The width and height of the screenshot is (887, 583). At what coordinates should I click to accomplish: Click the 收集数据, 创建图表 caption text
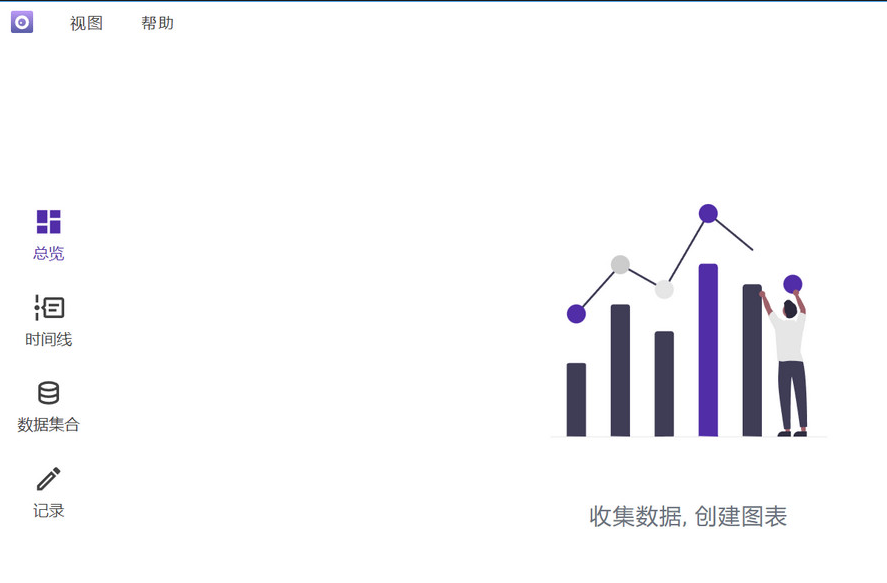688,516
